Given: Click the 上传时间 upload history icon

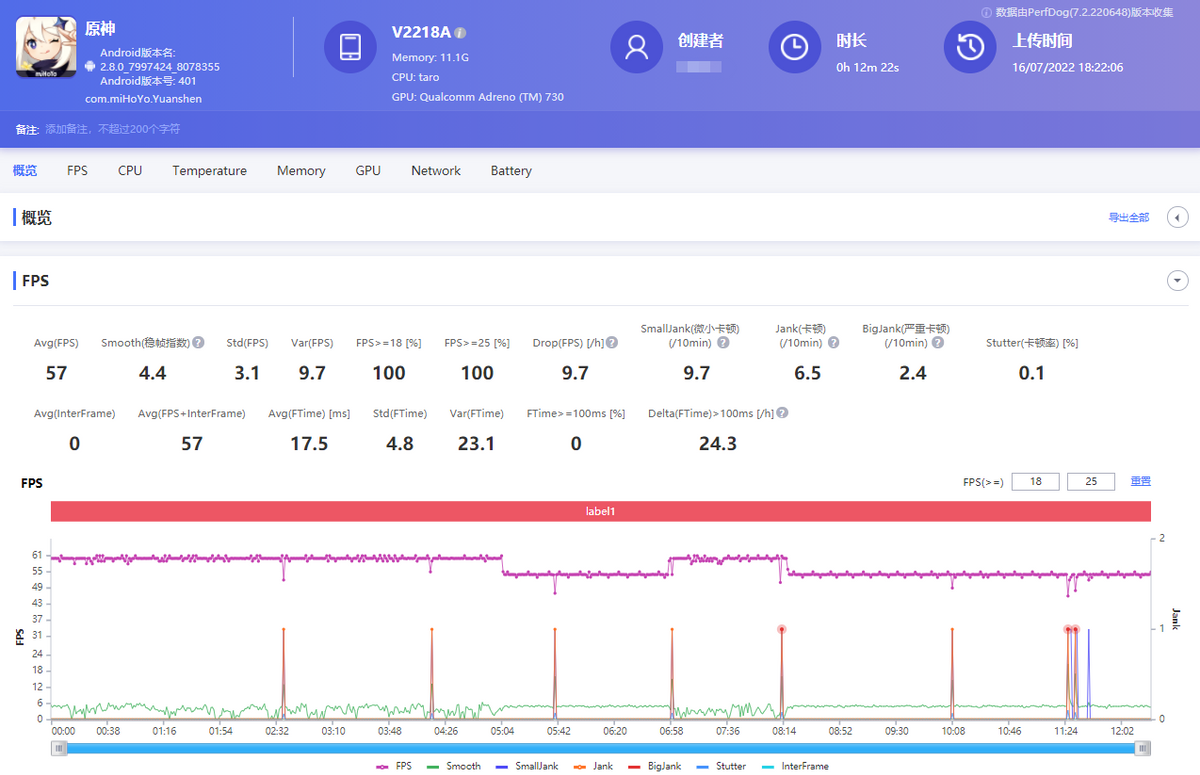Looking at the screenshot, I should (x=969, y=47).
